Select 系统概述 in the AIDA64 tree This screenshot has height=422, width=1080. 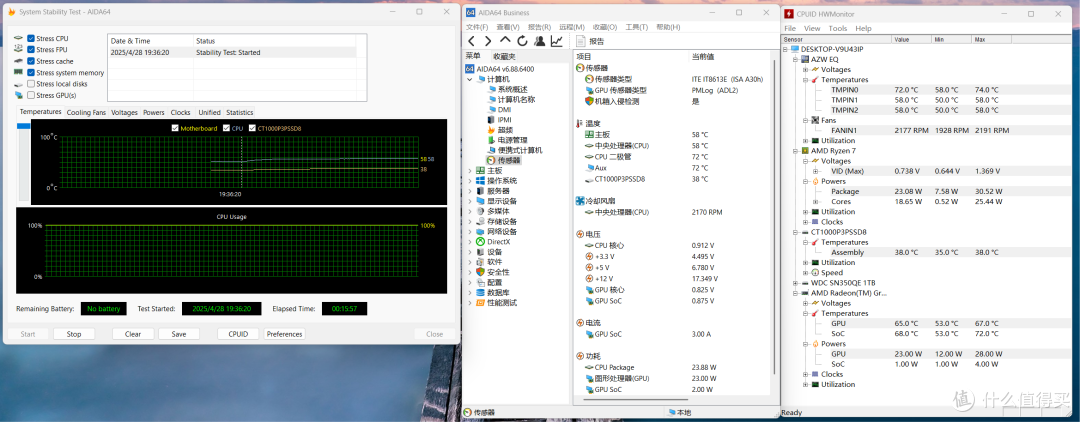[512, 89]
